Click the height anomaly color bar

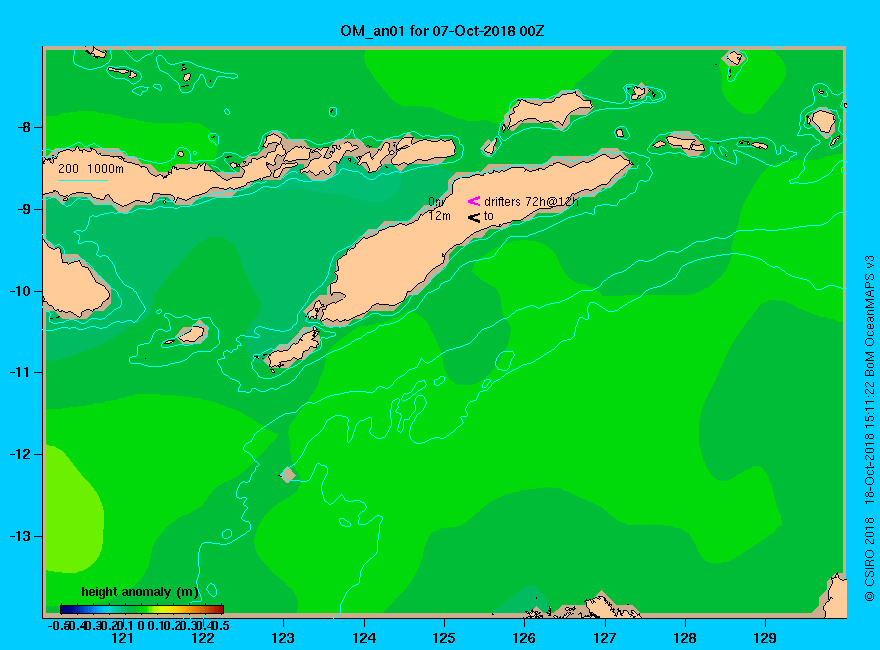point(142,609)
